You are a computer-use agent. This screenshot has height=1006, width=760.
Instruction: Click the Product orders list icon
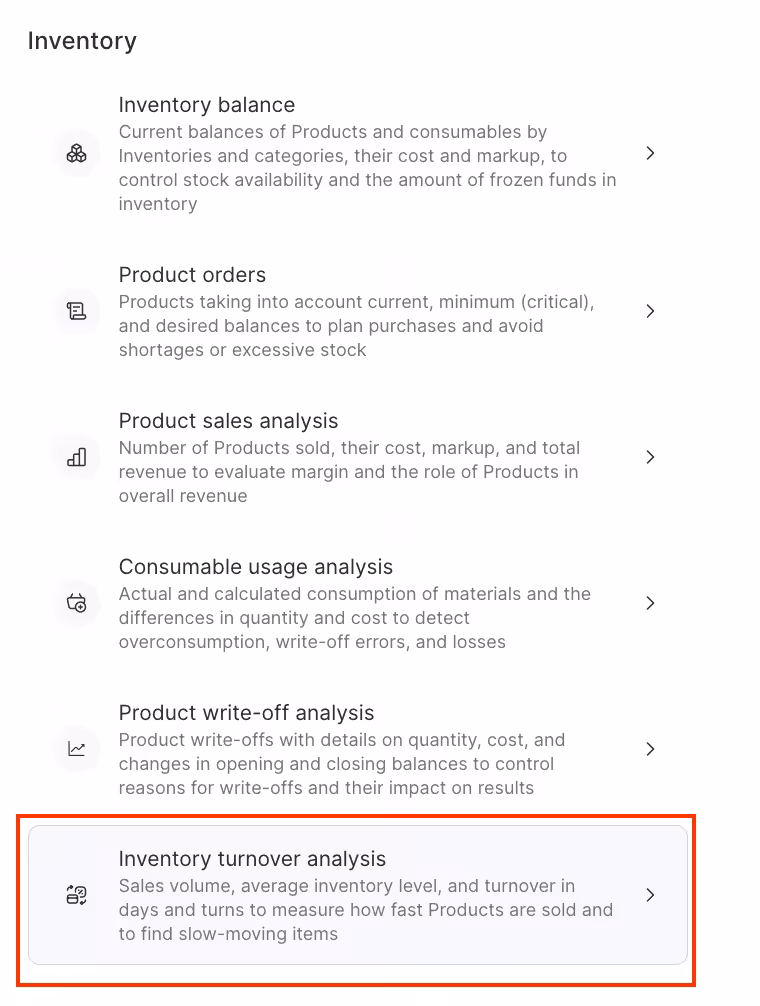77,311
